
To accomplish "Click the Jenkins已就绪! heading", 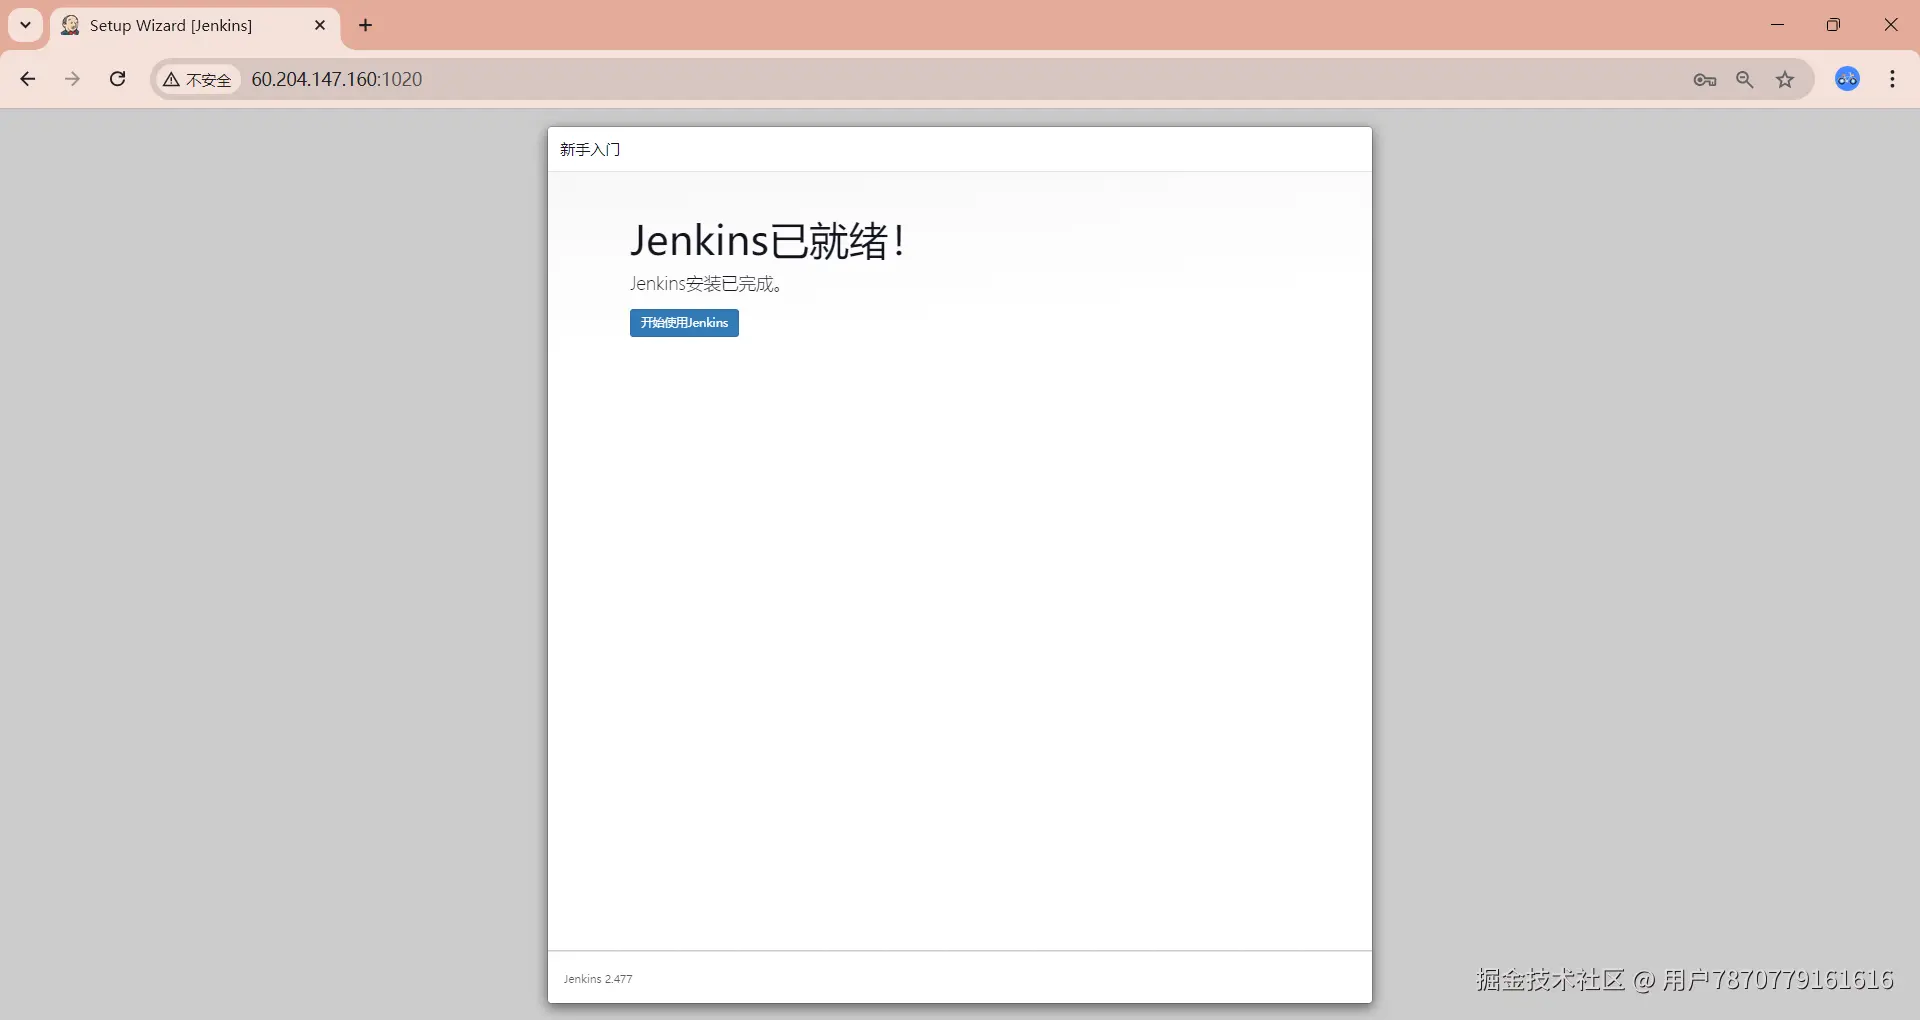I will [x=768, y=241].
